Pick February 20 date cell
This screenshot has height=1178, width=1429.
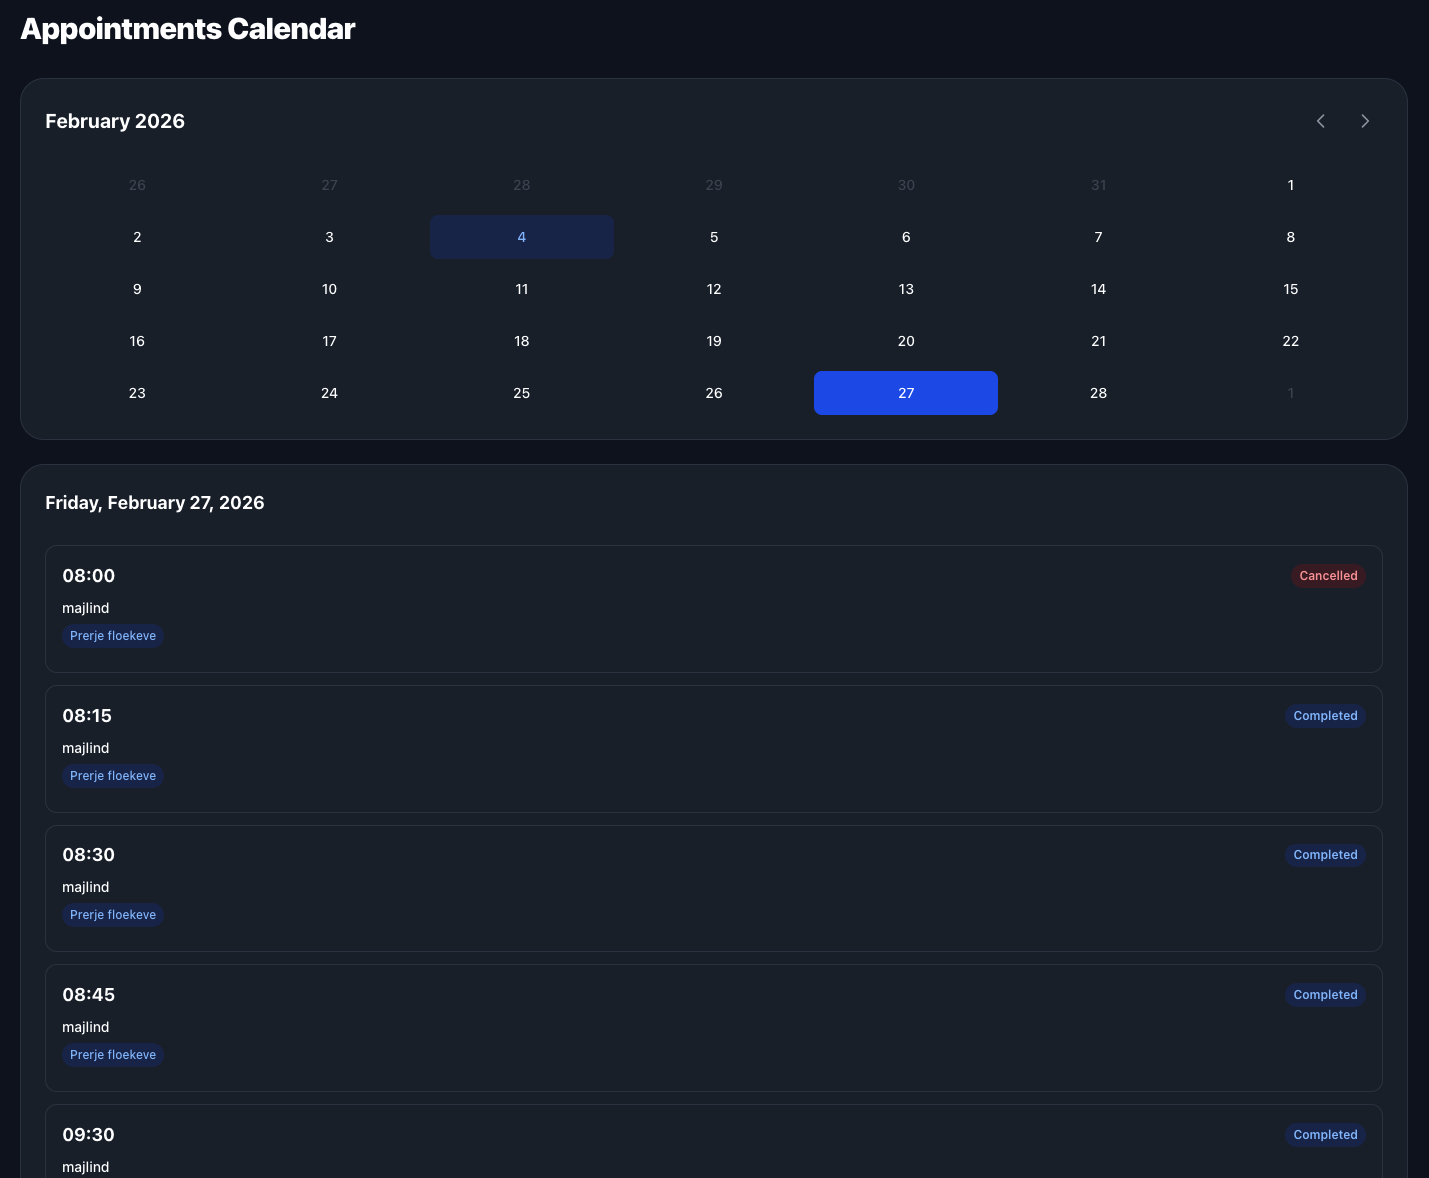tap(906, 341)
